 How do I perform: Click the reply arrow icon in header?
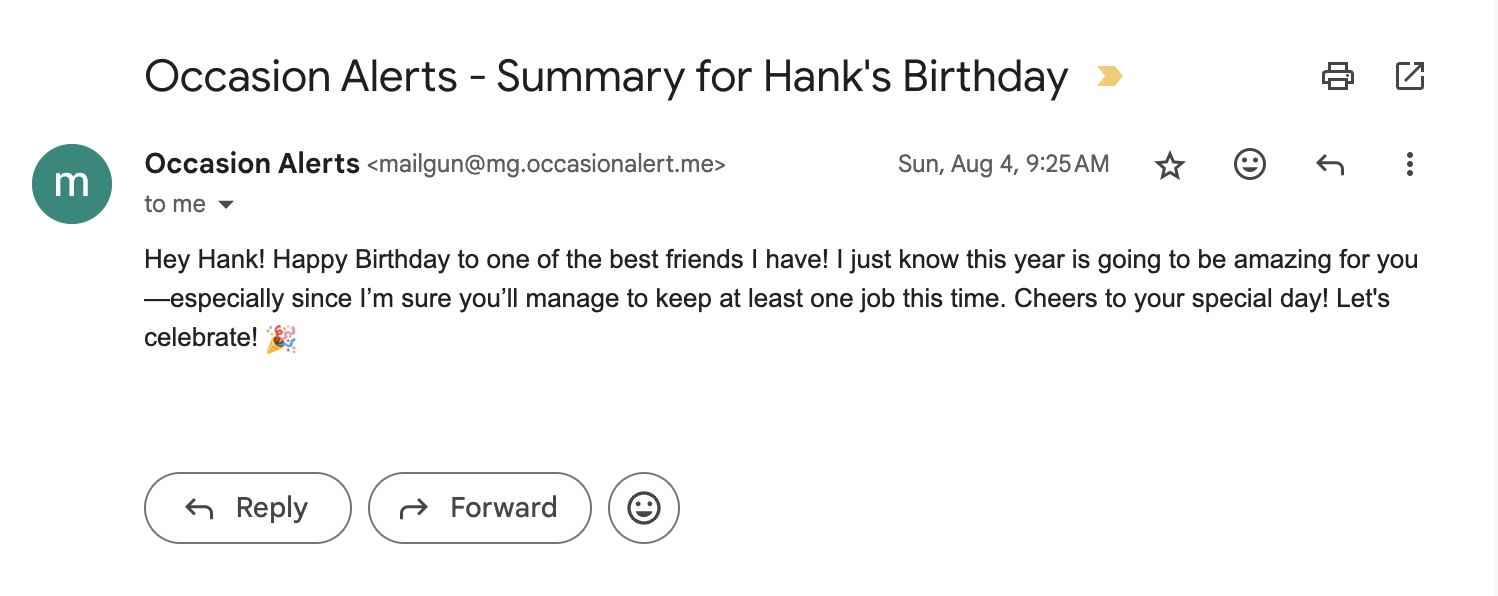point(1329,164)
